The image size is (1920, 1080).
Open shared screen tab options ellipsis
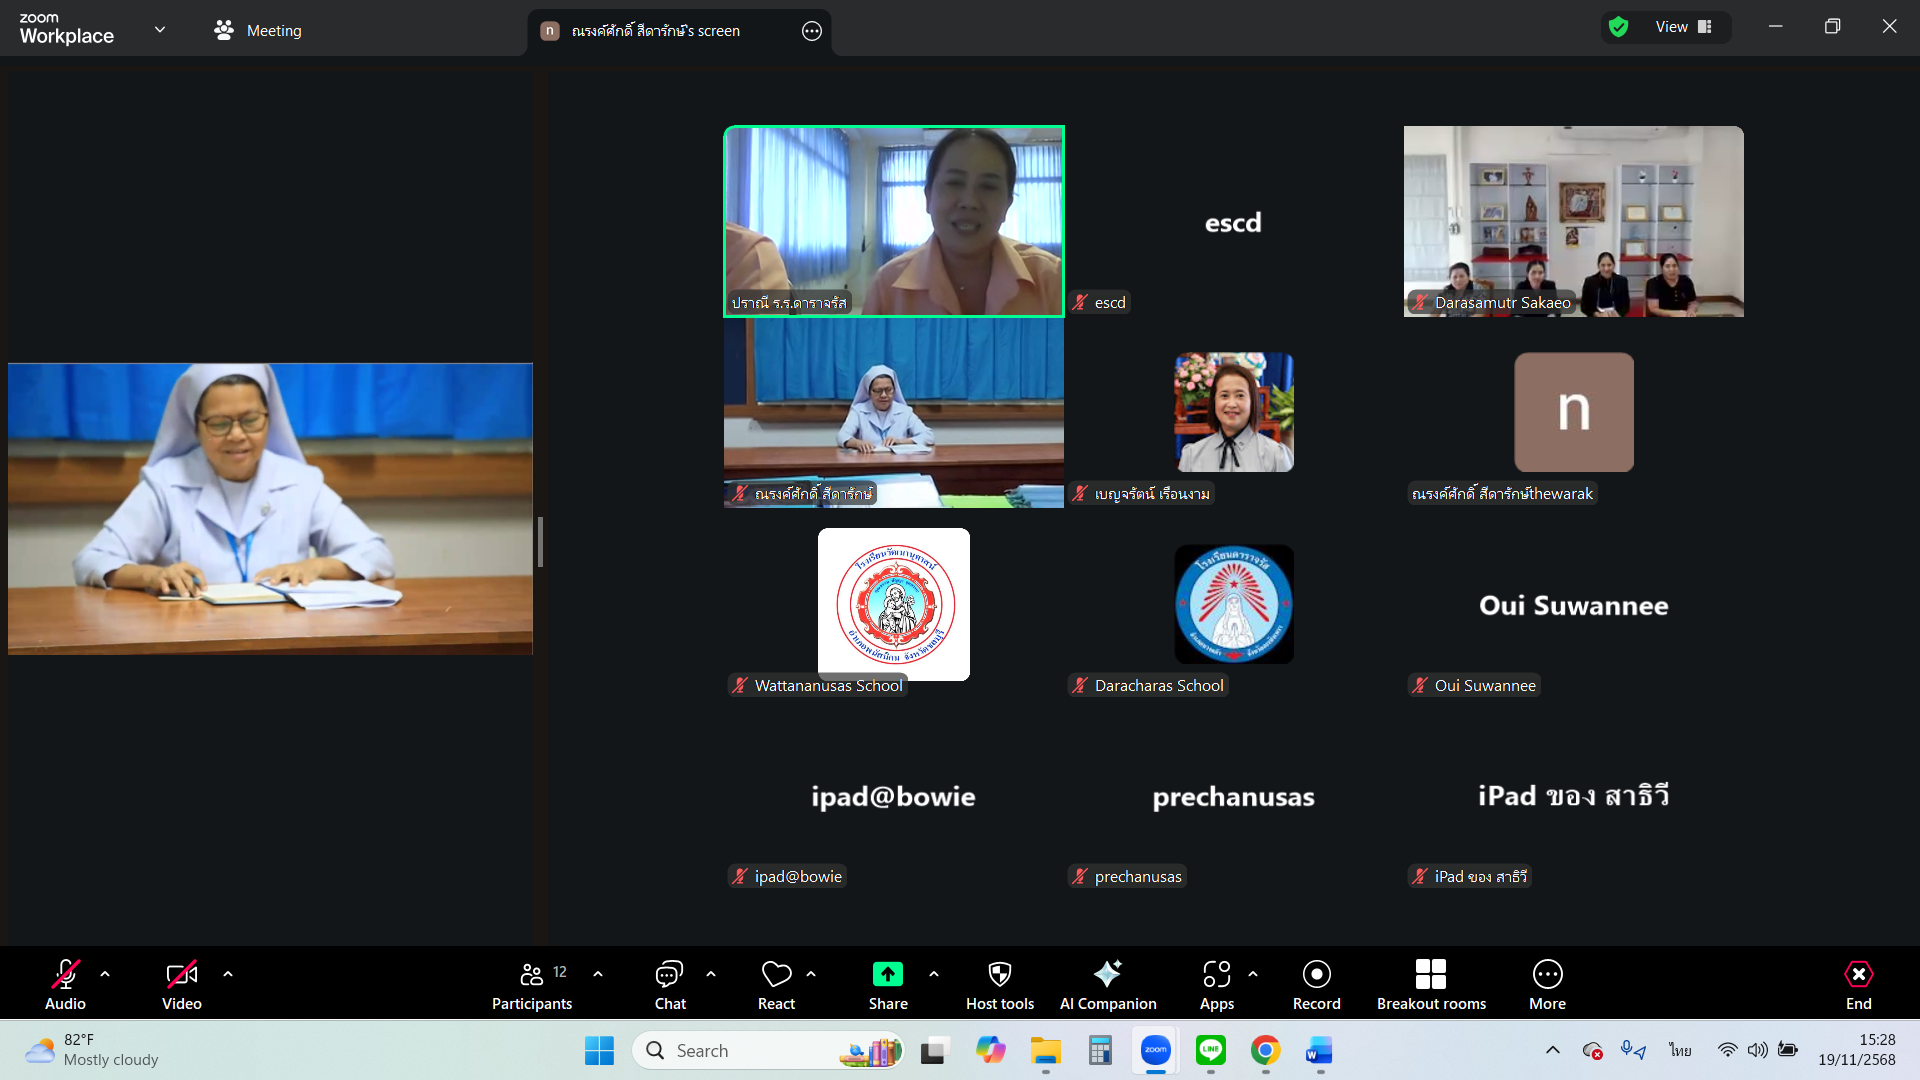(812, 31)
